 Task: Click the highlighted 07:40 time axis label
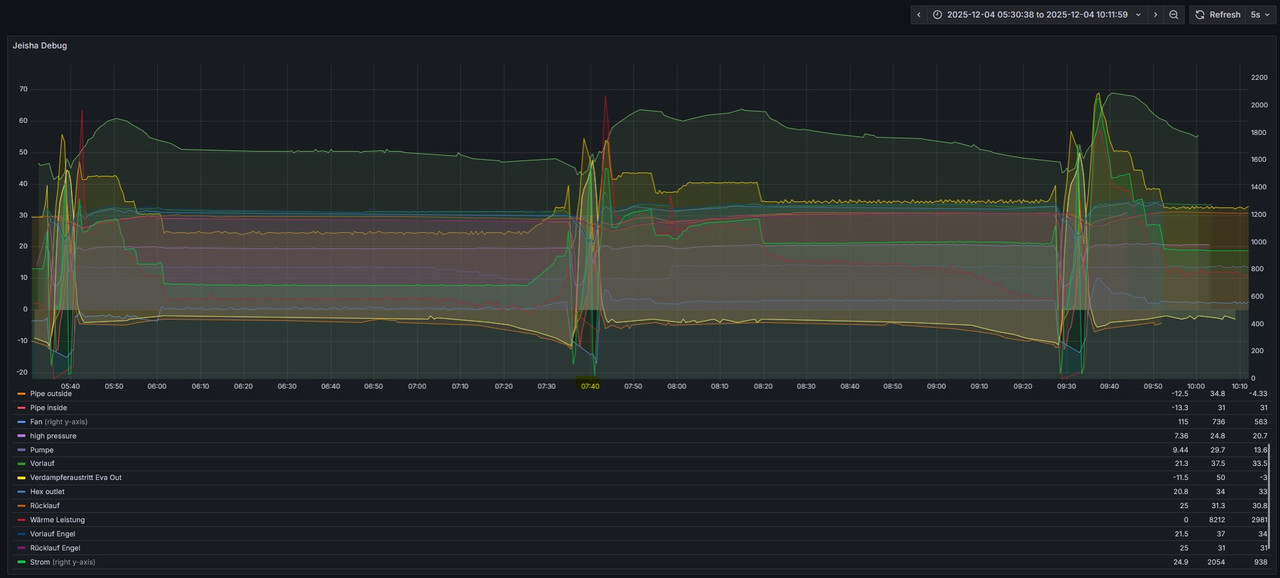590,386
